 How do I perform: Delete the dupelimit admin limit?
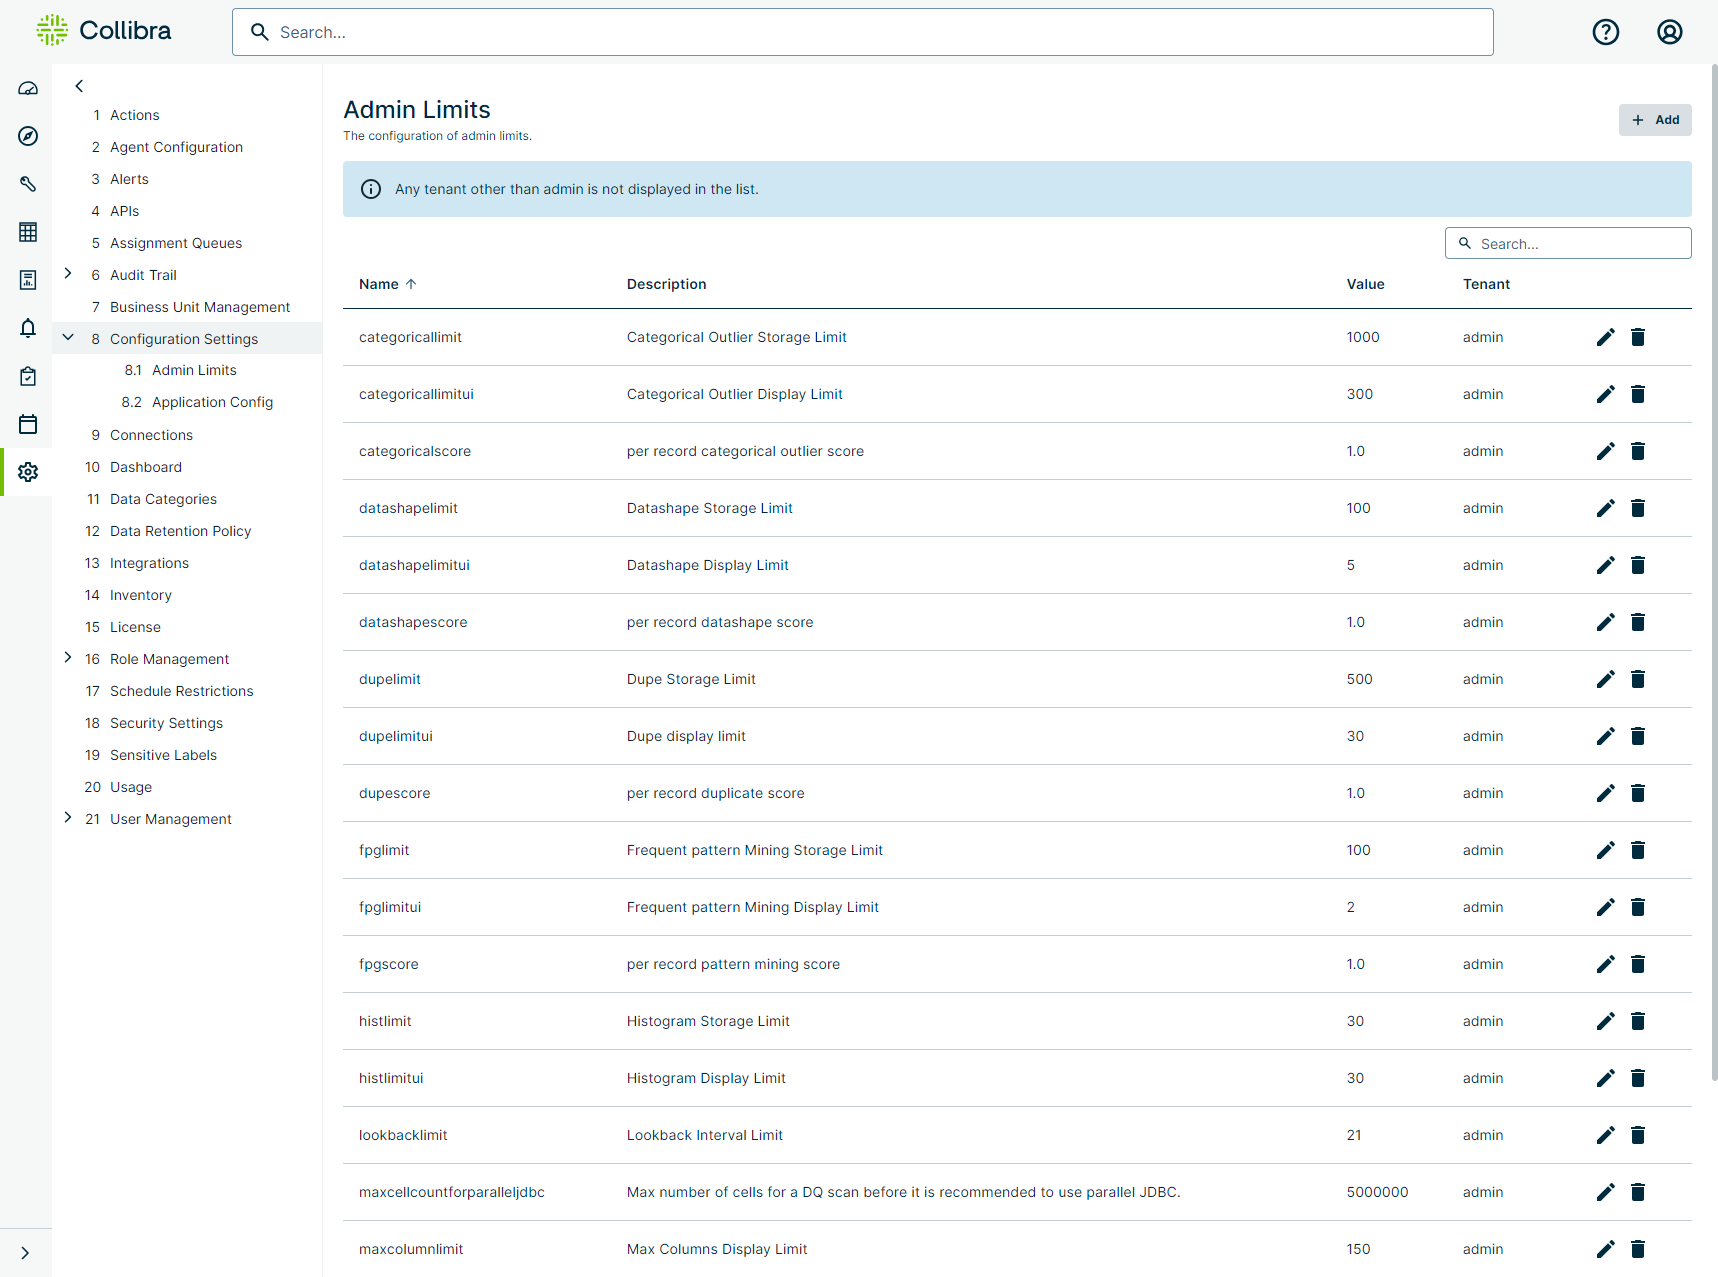coord(1638,679)
